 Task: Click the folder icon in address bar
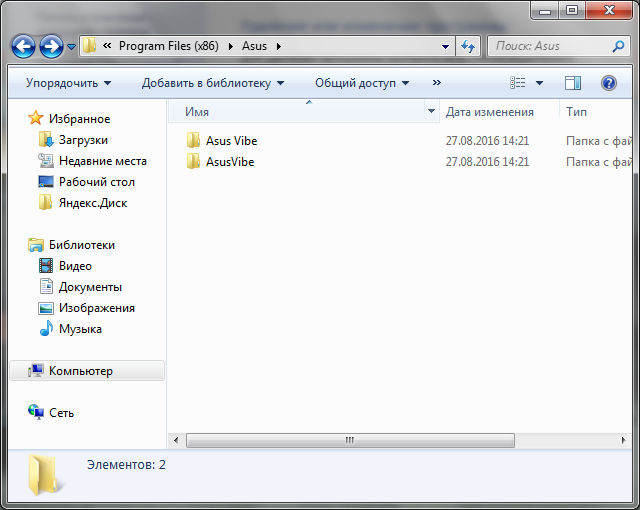(x=89, y=46)
